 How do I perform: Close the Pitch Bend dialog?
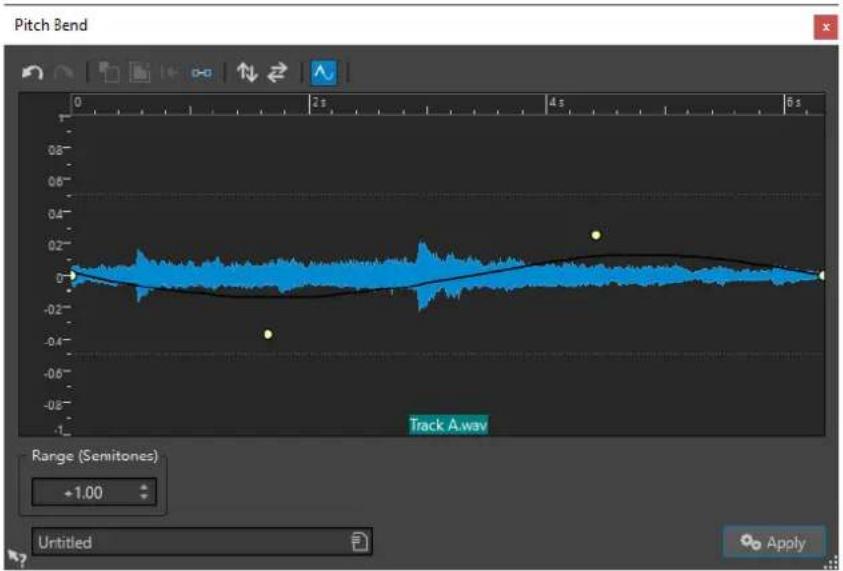point(825,27)
